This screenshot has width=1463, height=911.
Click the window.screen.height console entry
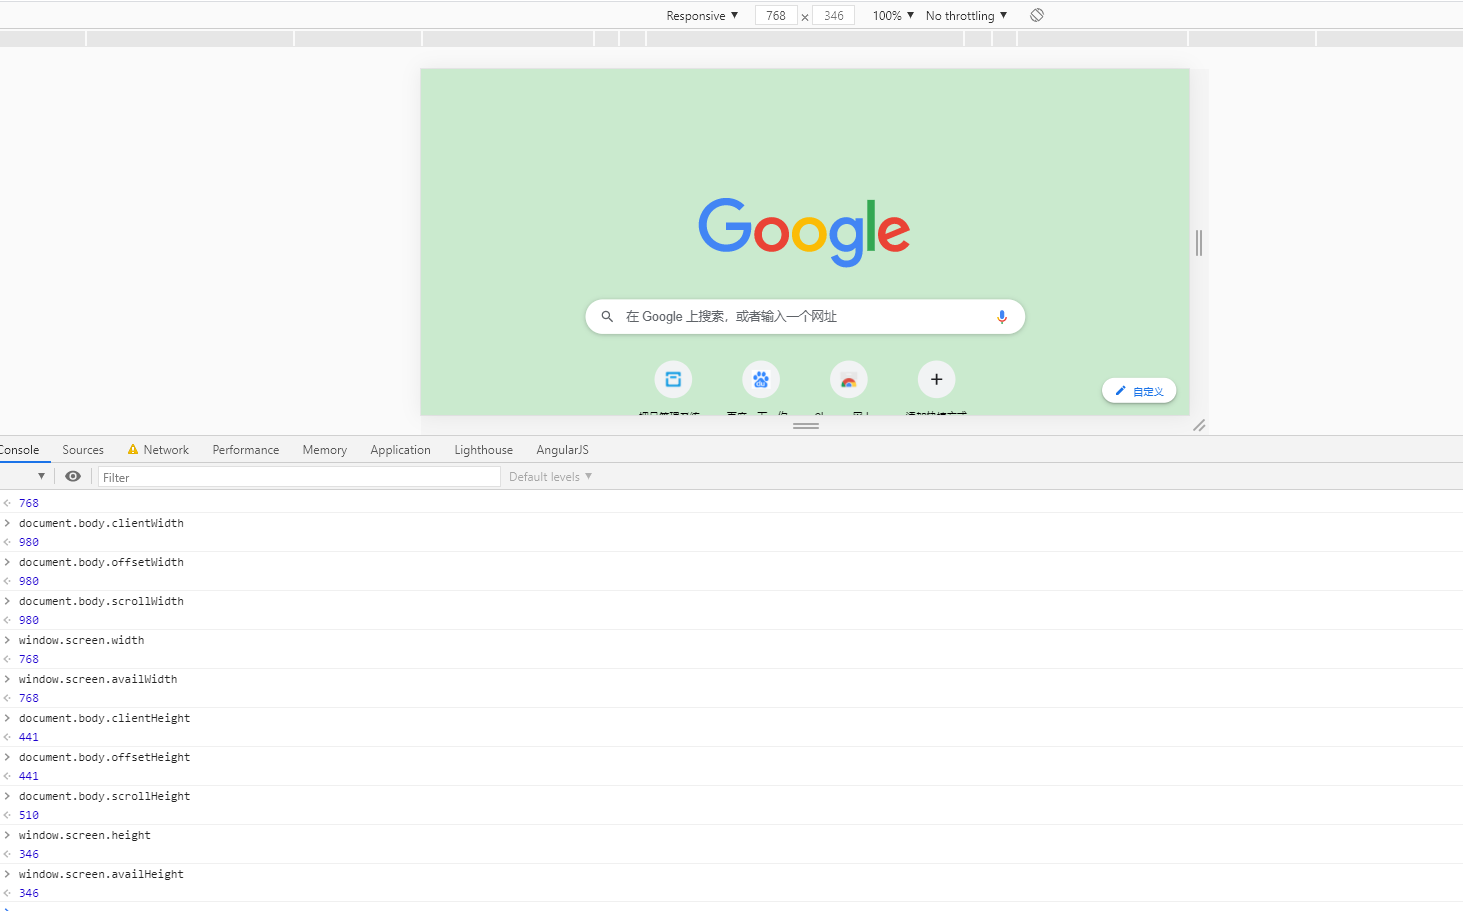(85, 835)
